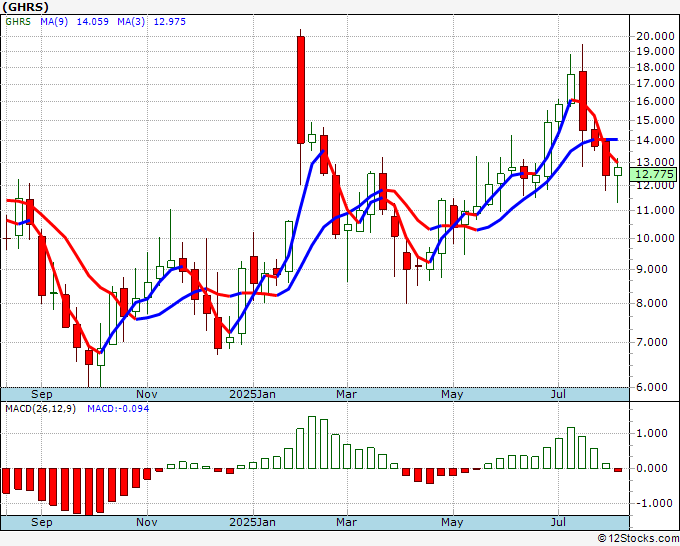This screenshot has width=680, height=546.
Task: Click the 11.000 price axis label
Action: [655, 210]
